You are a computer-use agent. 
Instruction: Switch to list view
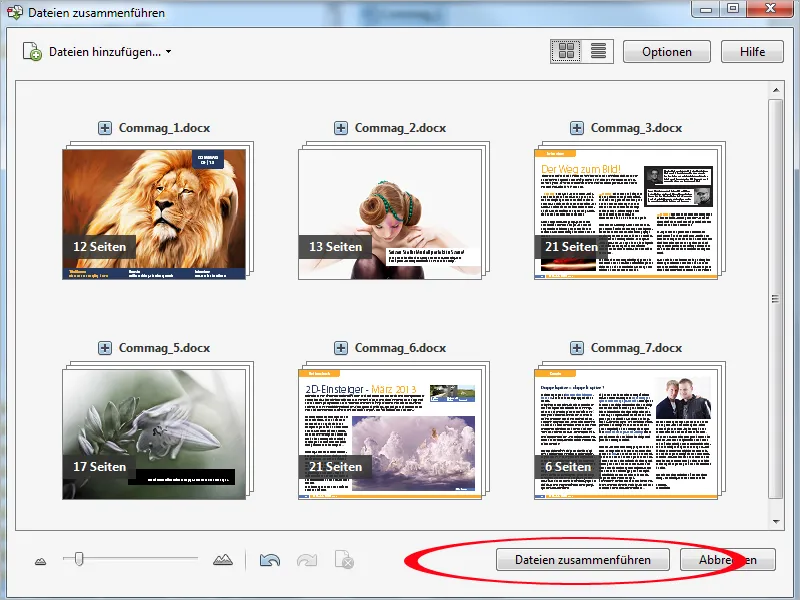pyautogui.click(x=598, y=51)
